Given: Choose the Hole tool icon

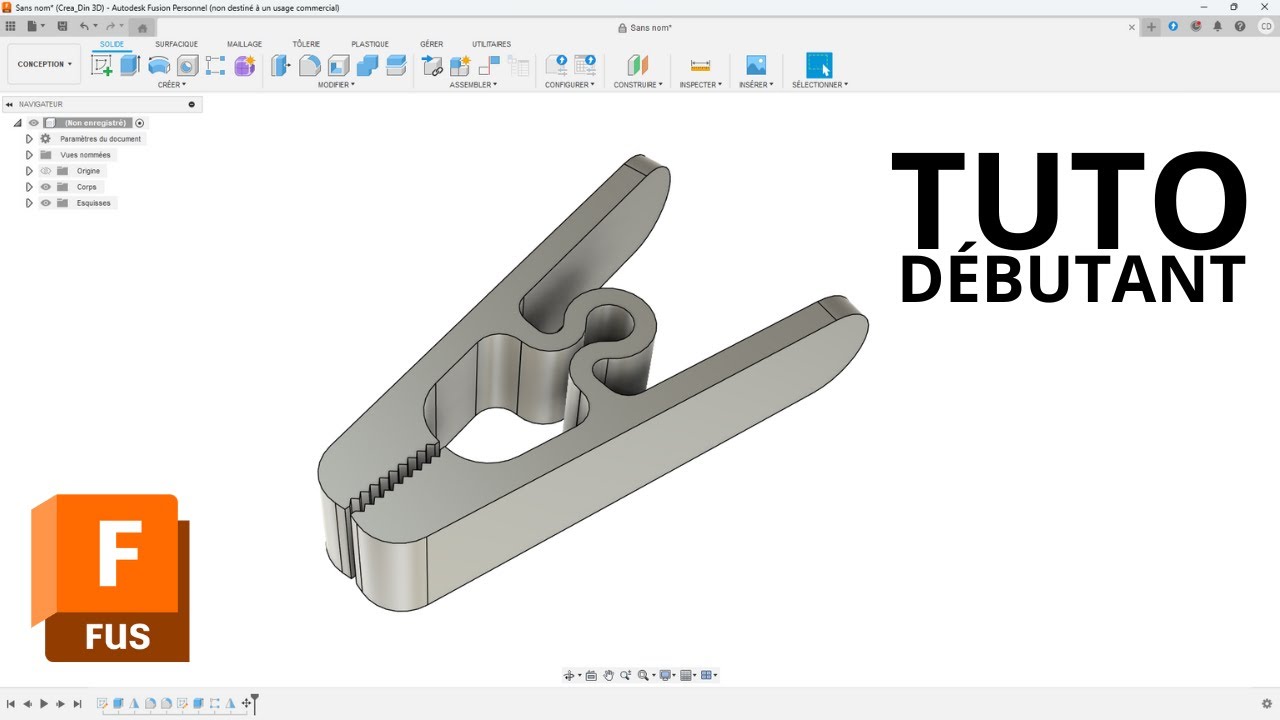Looking at the screenshot, I should tap(187, 66).
